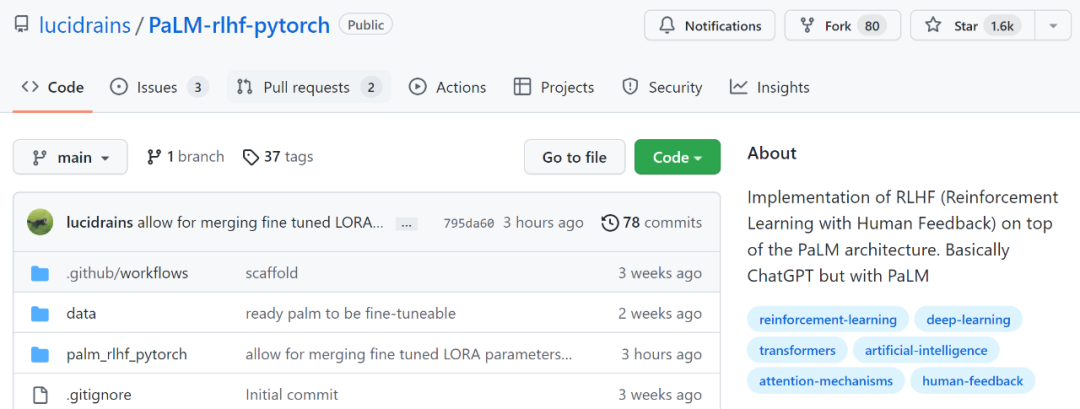
Task: Switch to the Issues tab
Action: [158, 87]
